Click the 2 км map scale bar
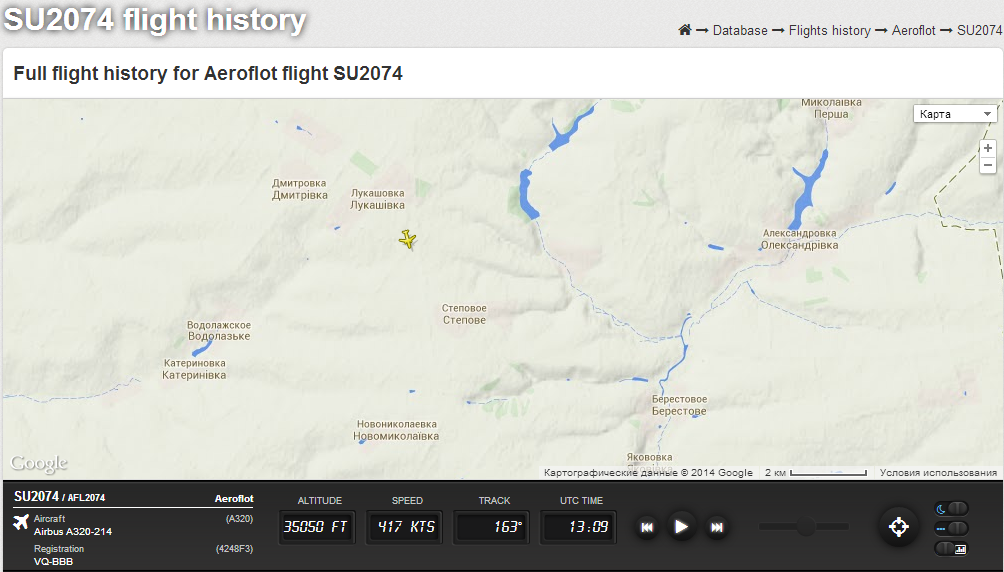The height and width of the screenshot is (572, 1004). coord(815,473)
